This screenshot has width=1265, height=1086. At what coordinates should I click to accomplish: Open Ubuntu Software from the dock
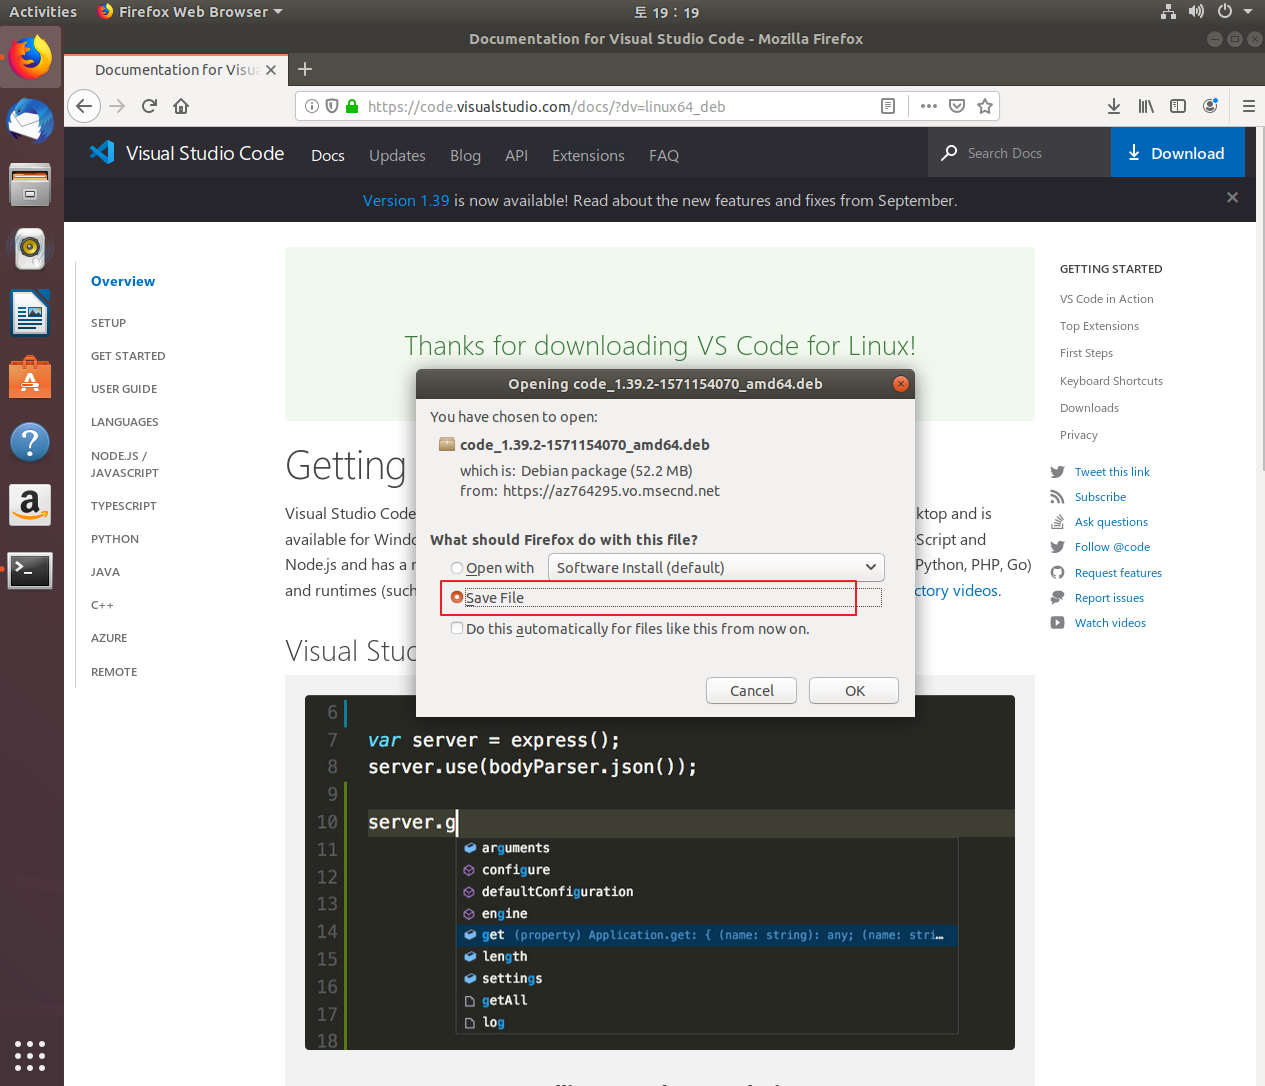click(x=30, y=377)
